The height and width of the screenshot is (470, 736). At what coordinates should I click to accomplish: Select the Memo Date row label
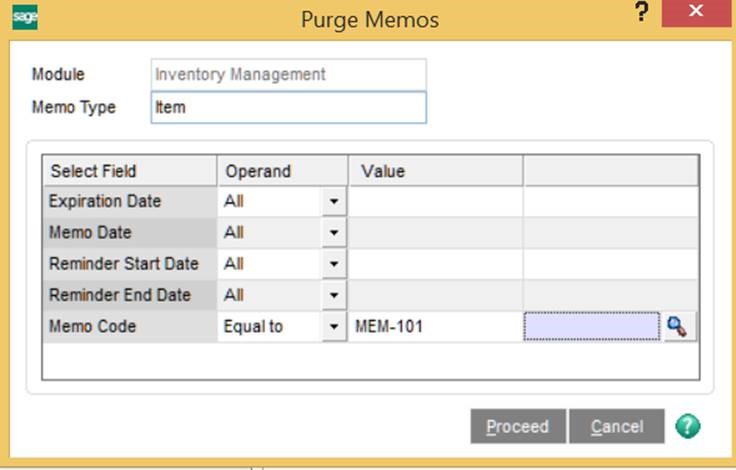130,232
